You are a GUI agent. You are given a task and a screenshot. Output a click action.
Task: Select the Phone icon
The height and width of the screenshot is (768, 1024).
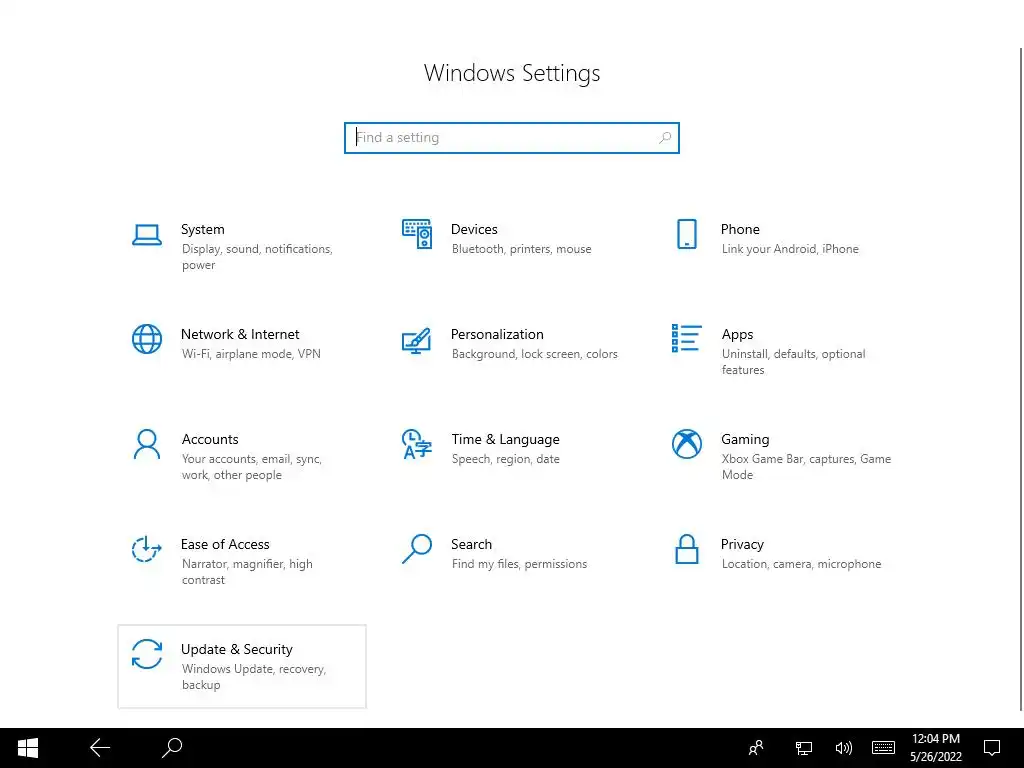(x=686, y=234)
